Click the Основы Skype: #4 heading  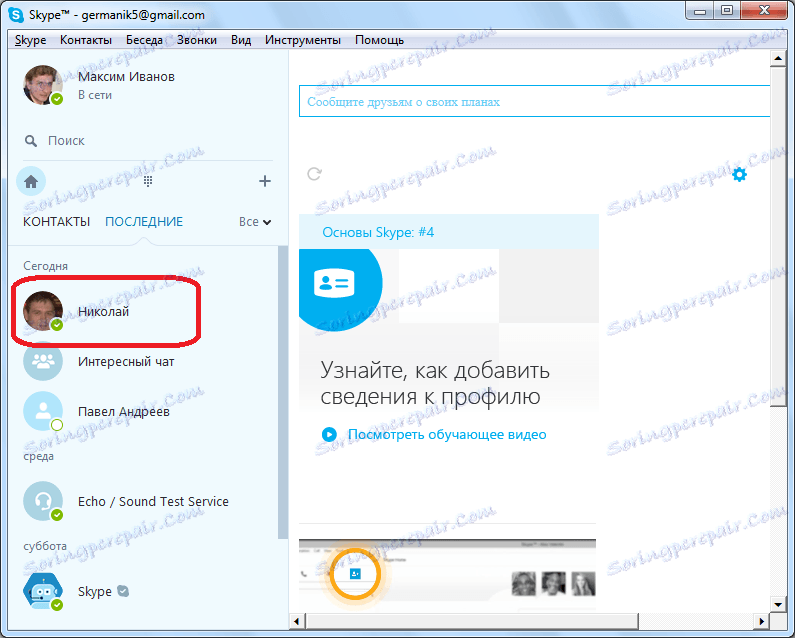coord(378,232)
